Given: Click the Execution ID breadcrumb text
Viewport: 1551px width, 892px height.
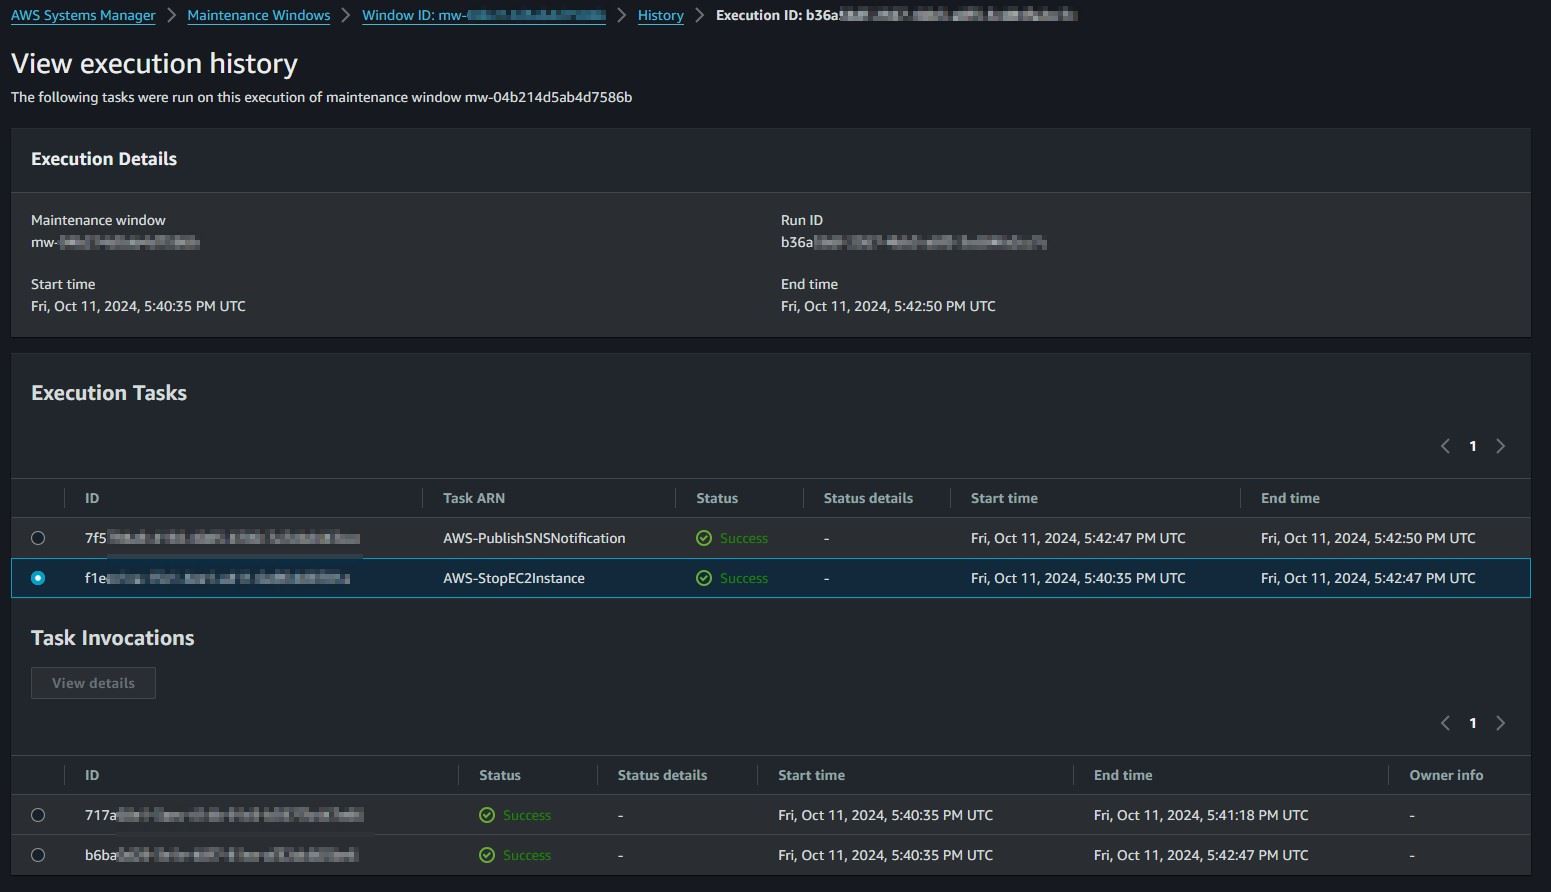Looking at the screenshot, I should (896, 15).
